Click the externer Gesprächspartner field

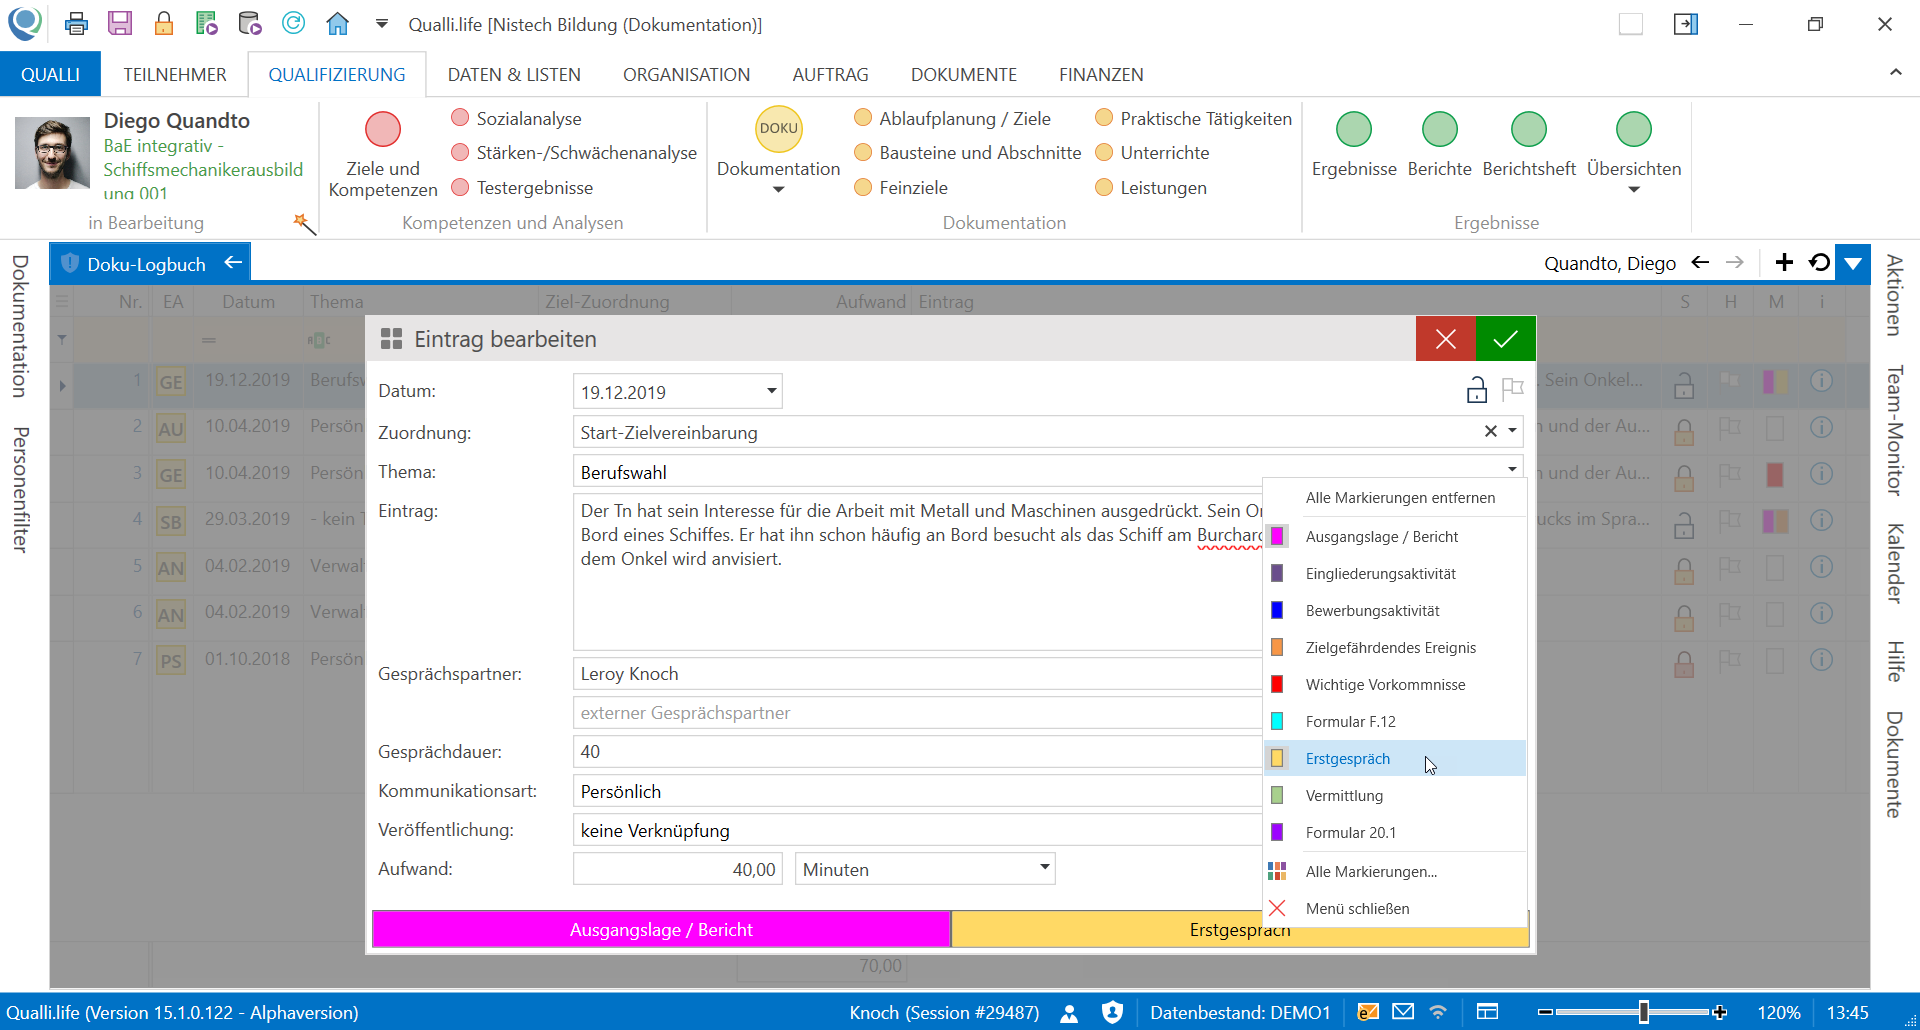click(917, 713)
